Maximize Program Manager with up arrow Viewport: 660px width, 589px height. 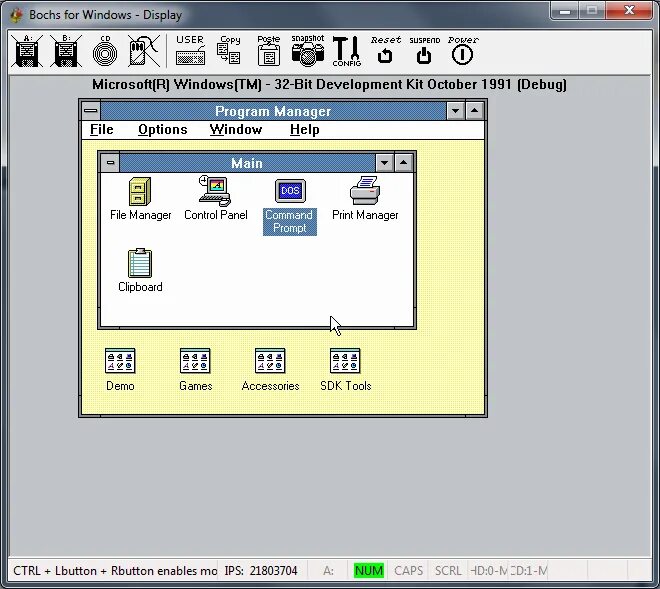(475, 111)
